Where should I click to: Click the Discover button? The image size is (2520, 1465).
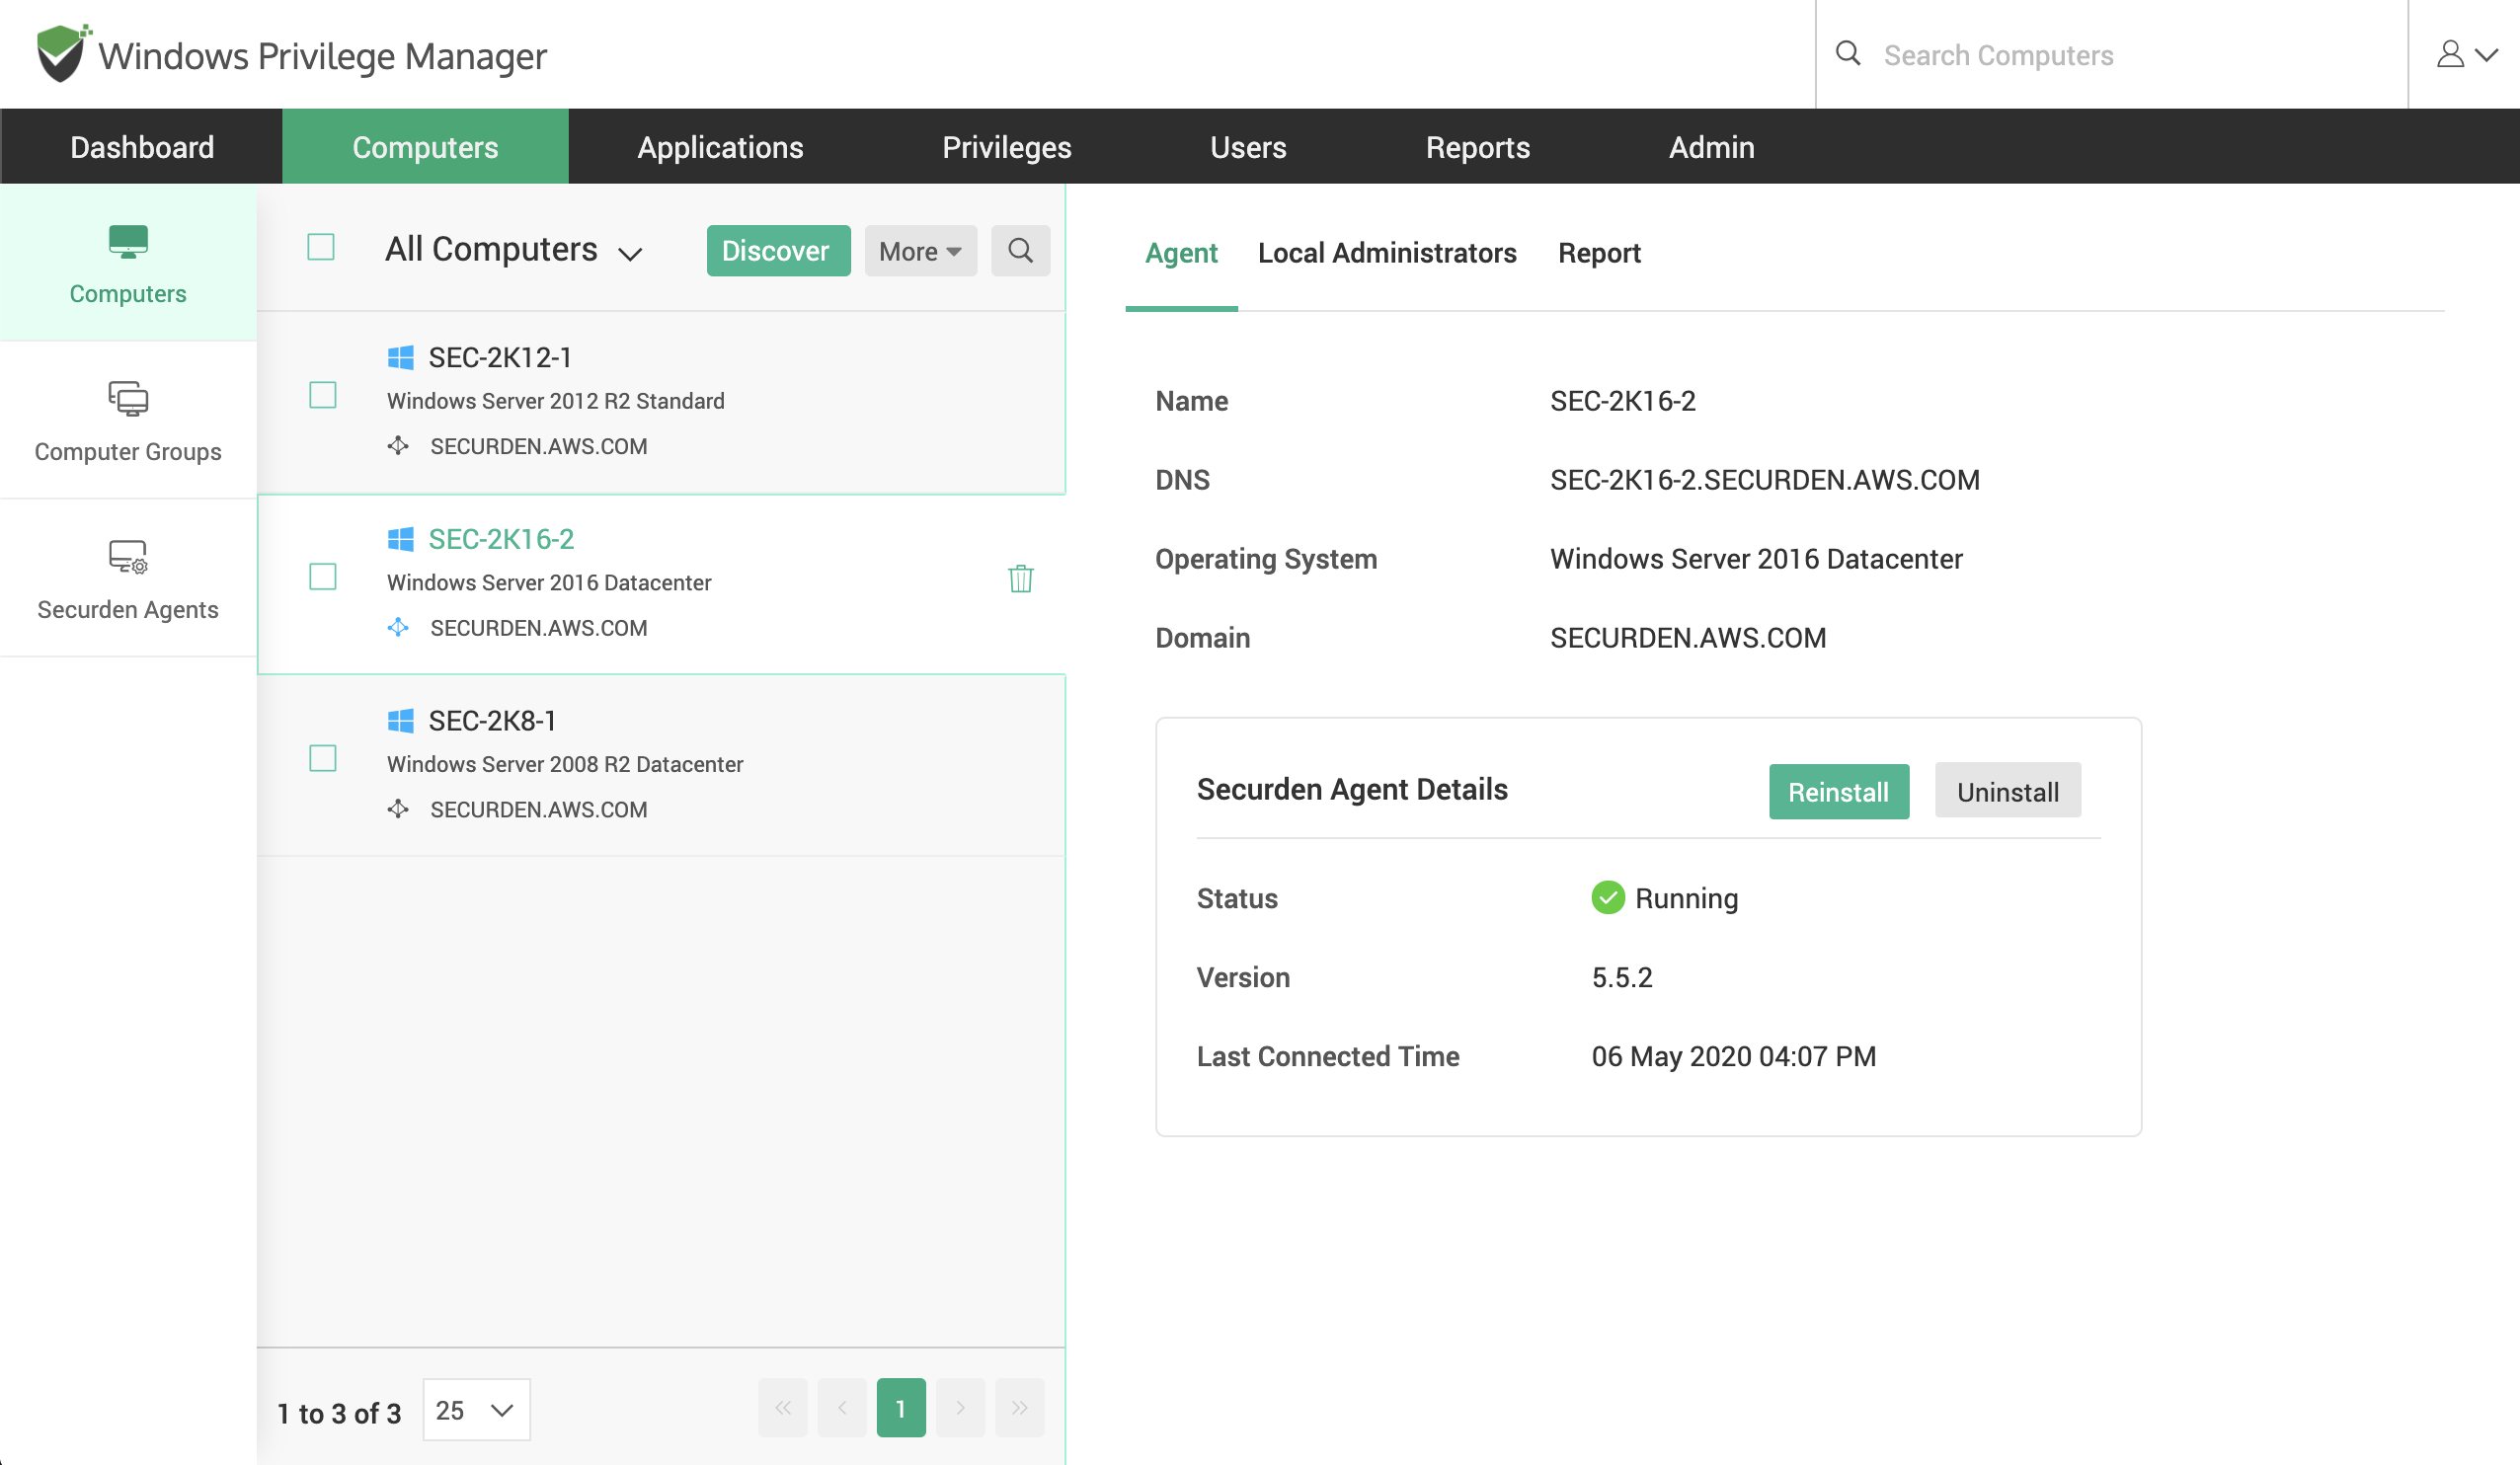tap(777, 251)
